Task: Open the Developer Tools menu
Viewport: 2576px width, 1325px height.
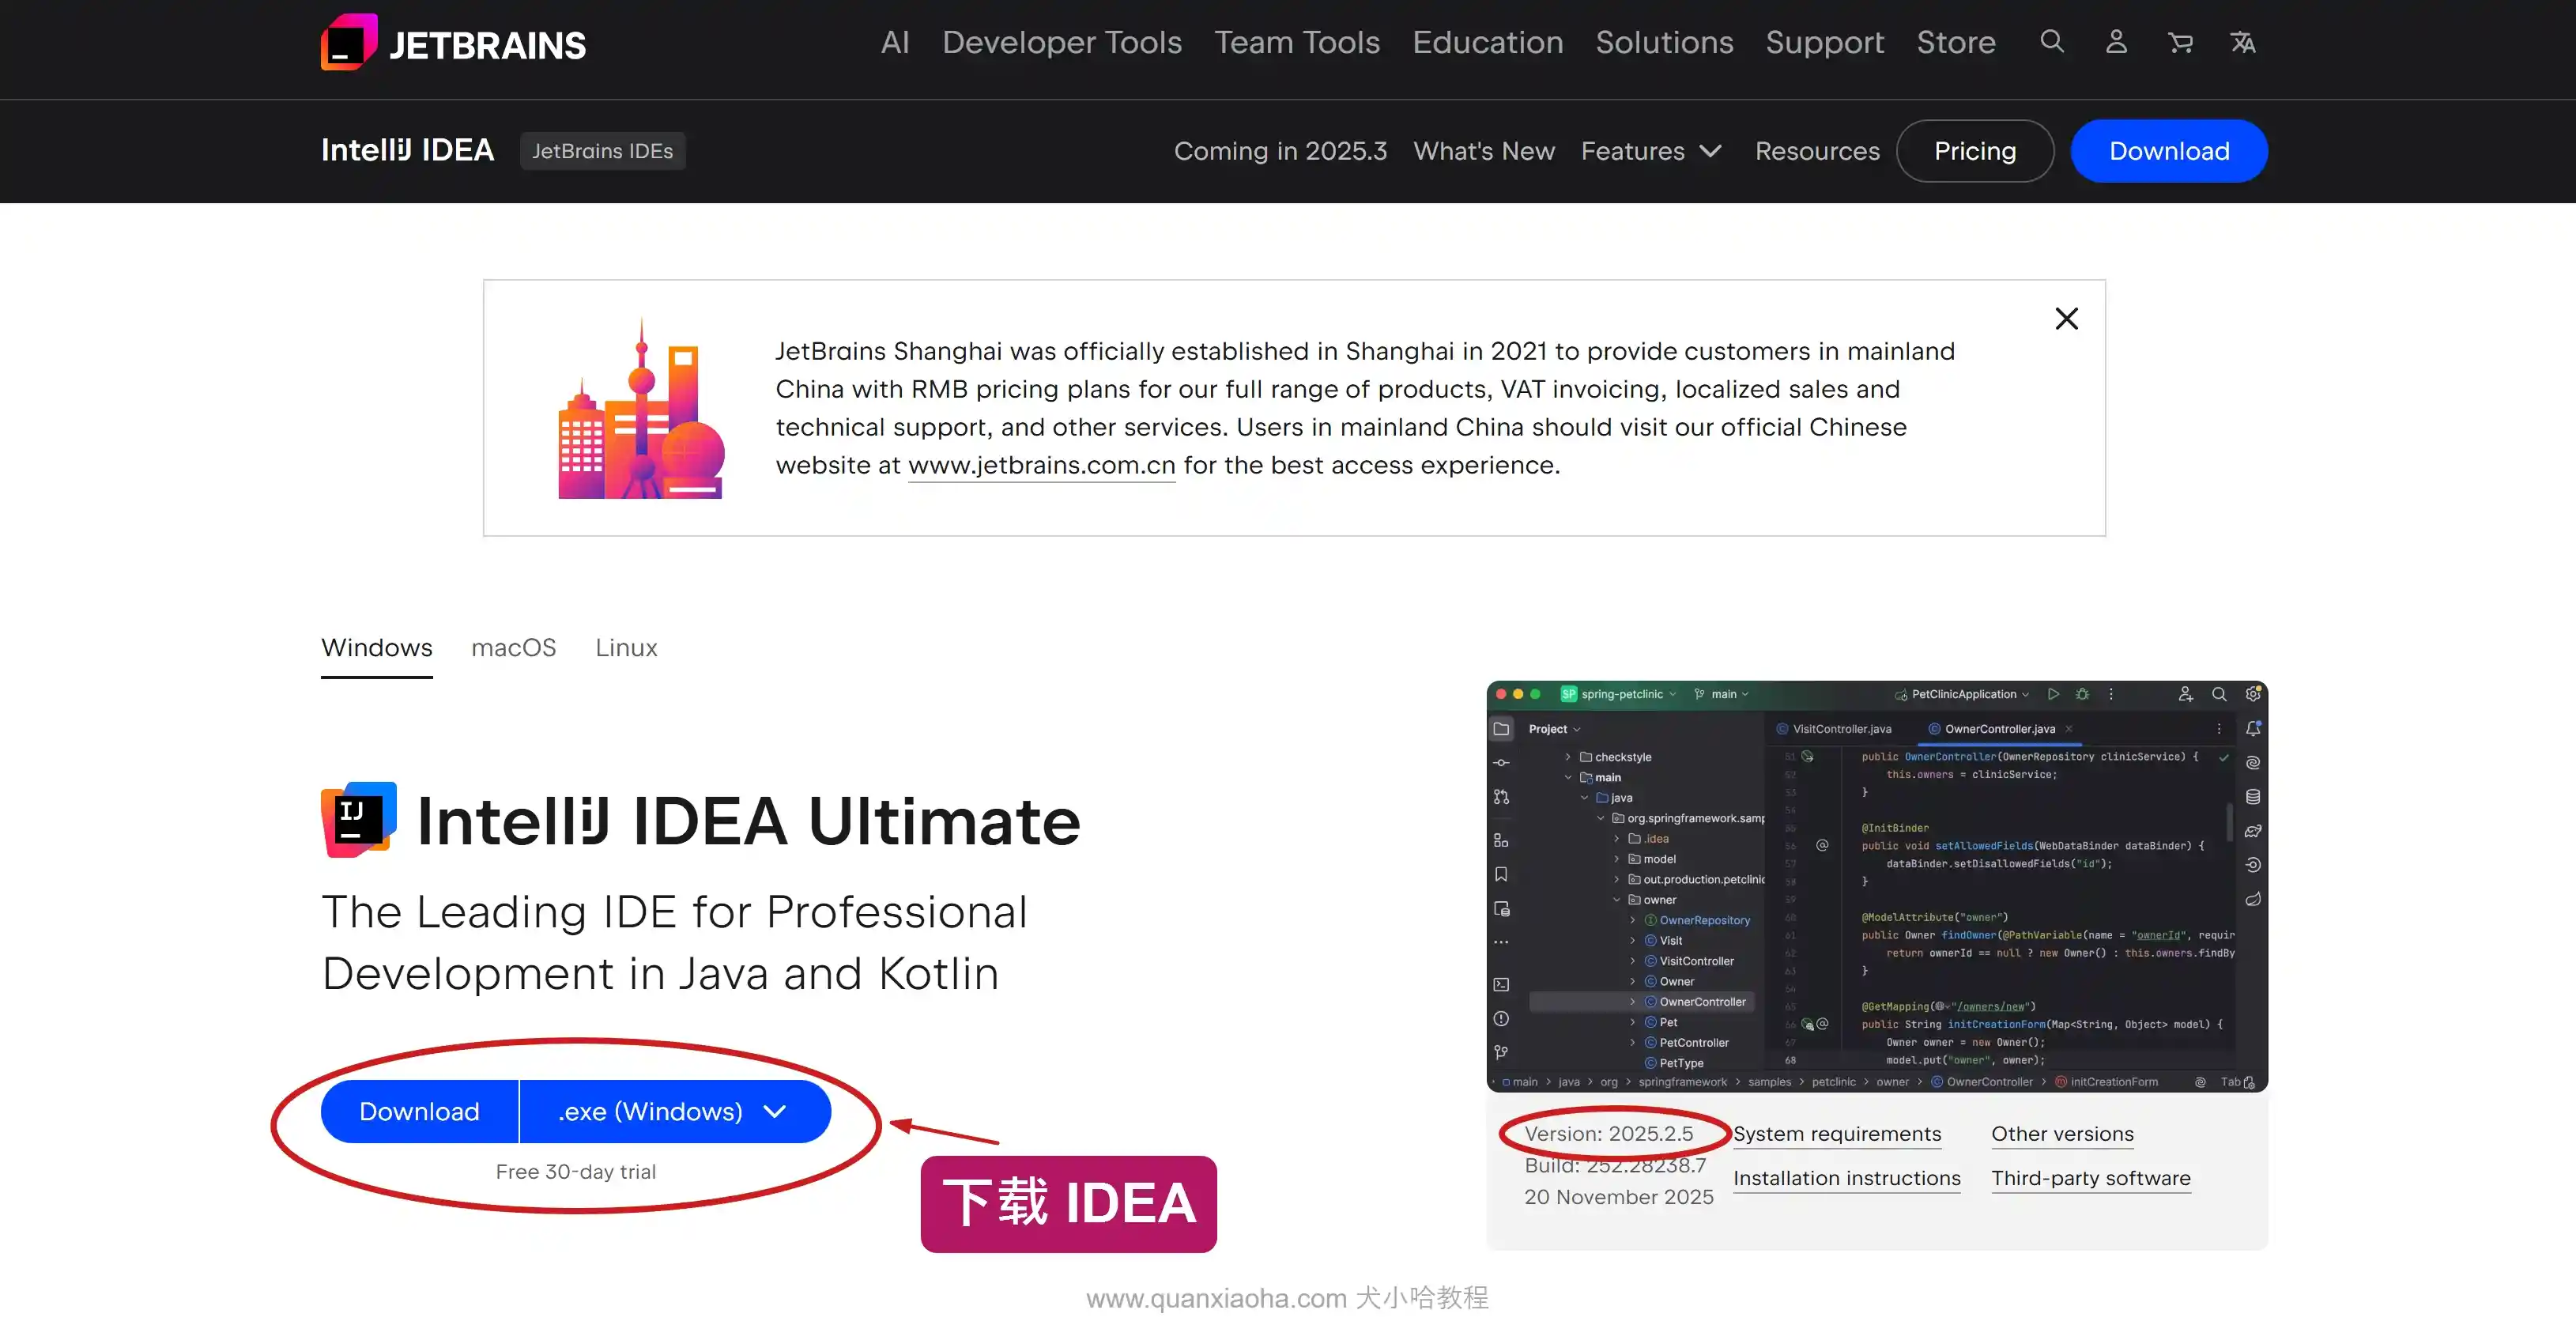Action: click(1061, 42)
